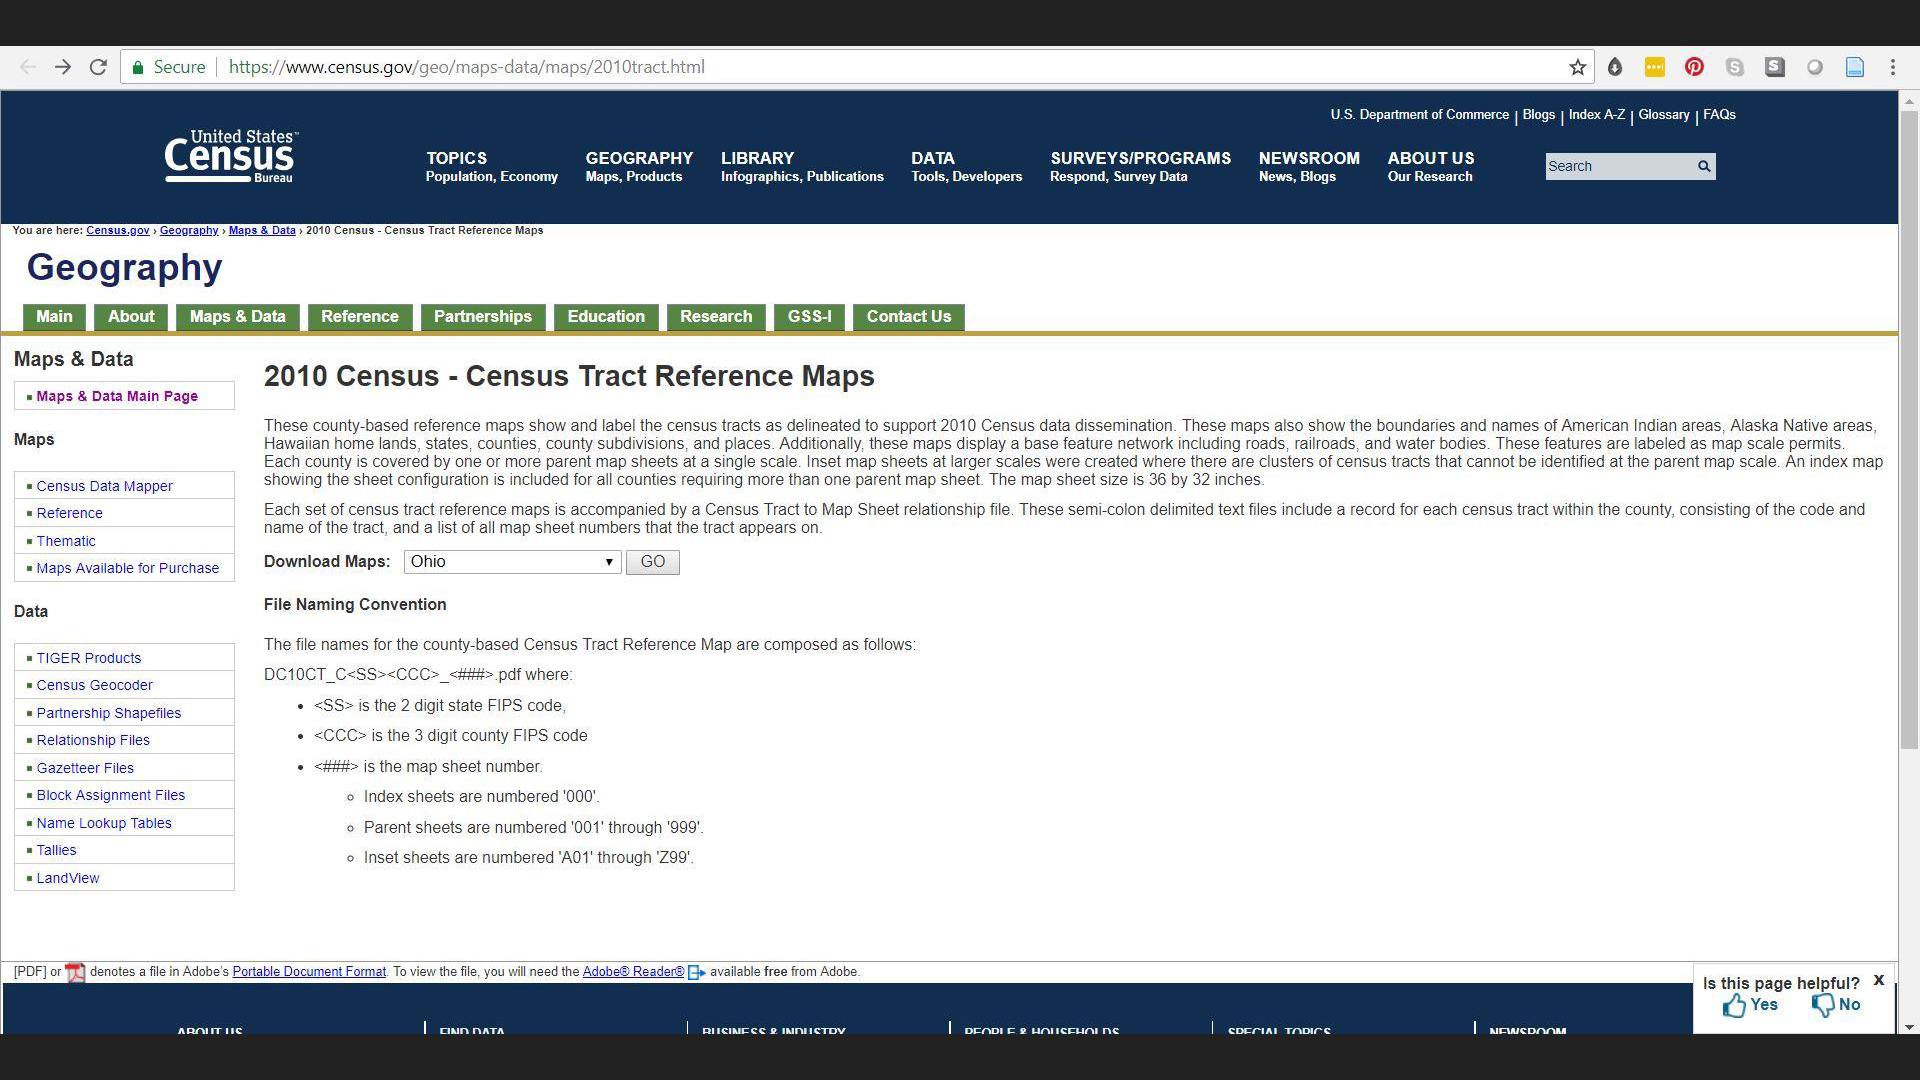Open the Partnerships tab

[x=482, y=317]
